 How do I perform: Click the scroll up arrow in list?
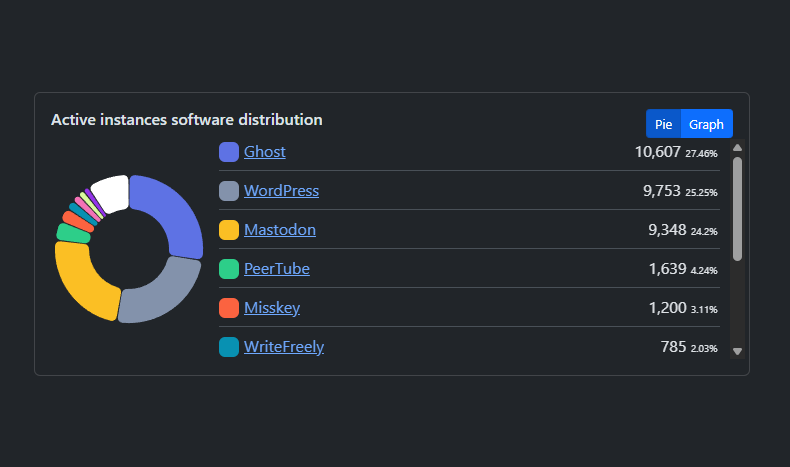click(x=738, y=149)
